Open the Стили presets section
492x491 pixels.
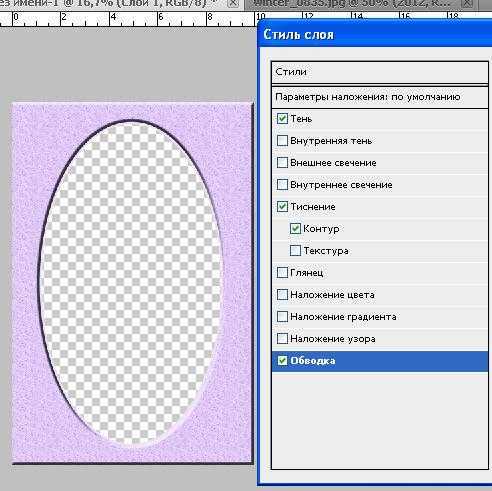[x=380, y=72]
